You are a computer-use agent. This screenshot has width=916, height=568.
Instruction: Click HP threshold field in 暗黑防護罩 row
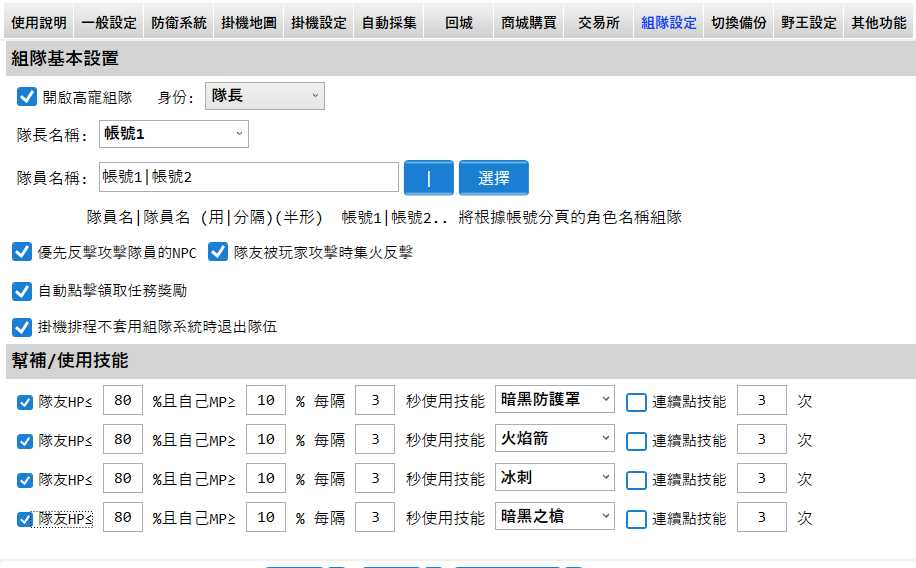click(x=122, y=401)
